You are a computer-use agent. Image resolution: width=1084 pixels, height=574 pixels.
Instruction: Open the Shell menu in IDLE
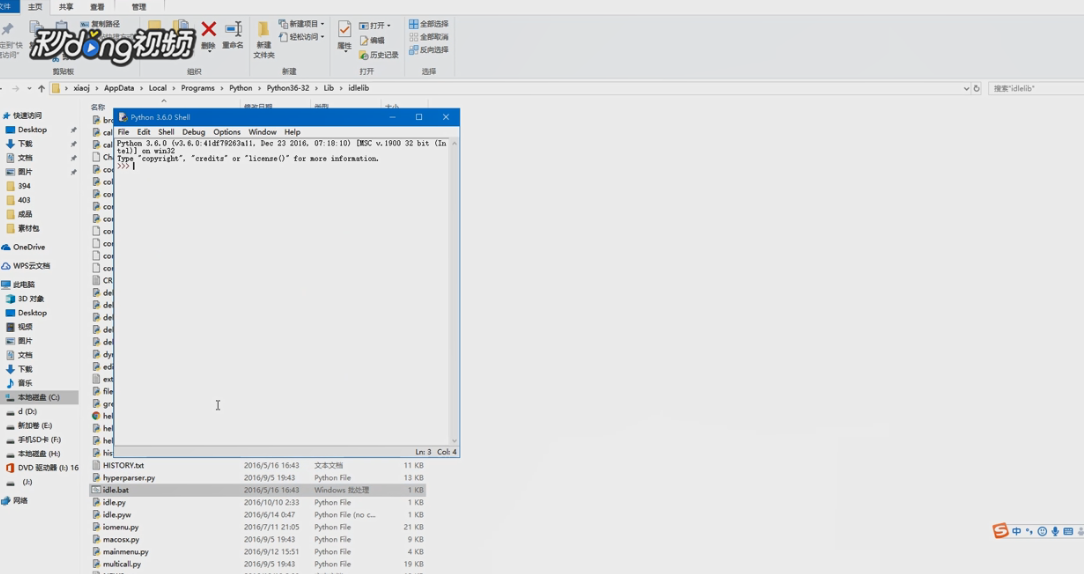[x=166, y=132]
